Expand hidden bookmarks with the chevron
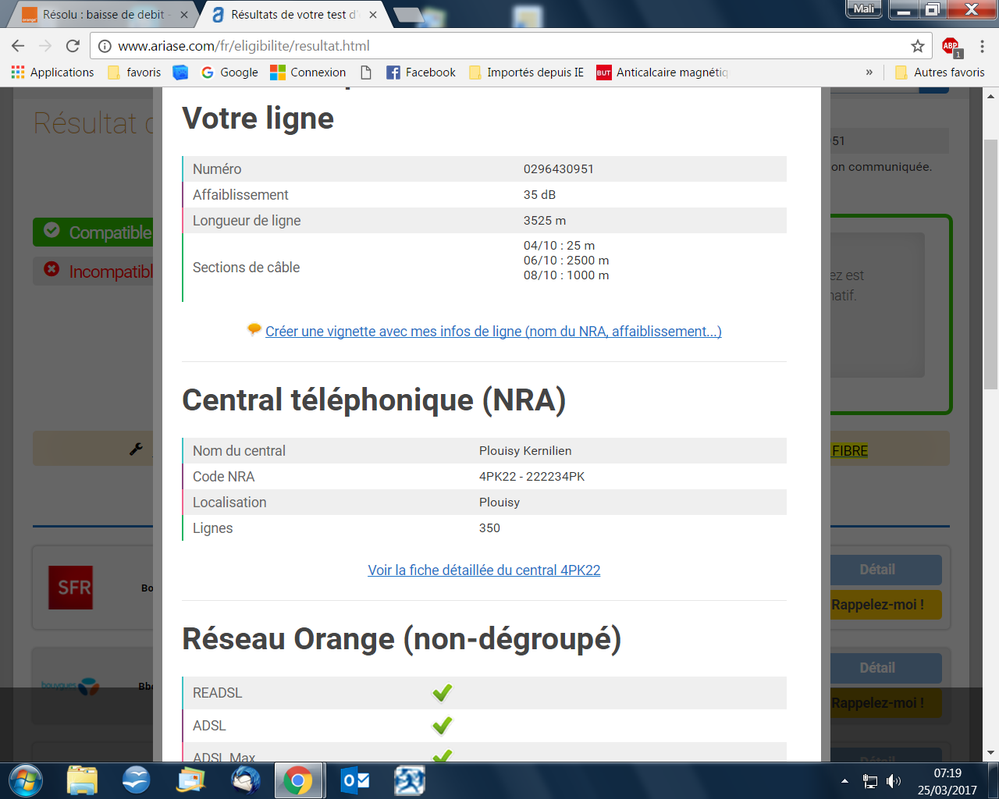This screenshot has width=999, height=799. coord(869,72)
